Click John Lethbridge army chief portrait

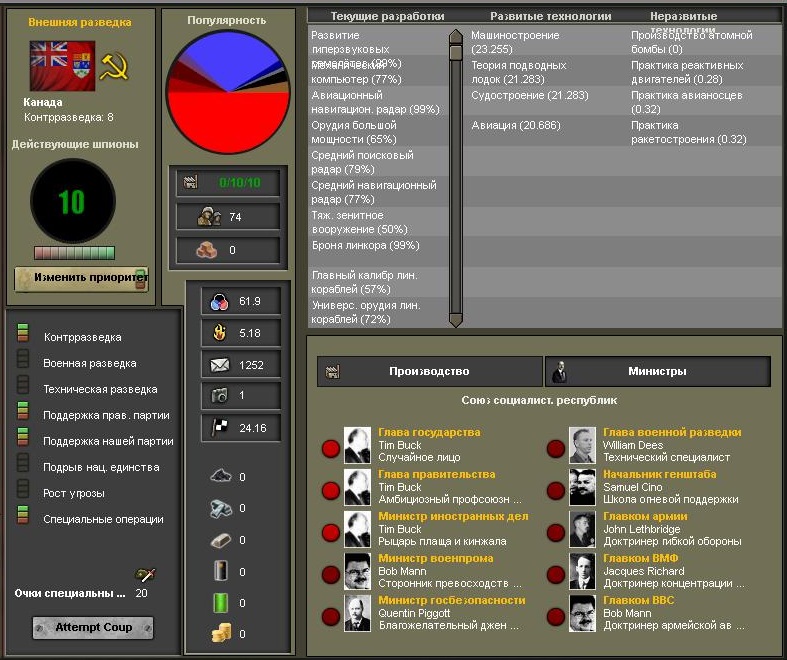(x=582, y=529)
